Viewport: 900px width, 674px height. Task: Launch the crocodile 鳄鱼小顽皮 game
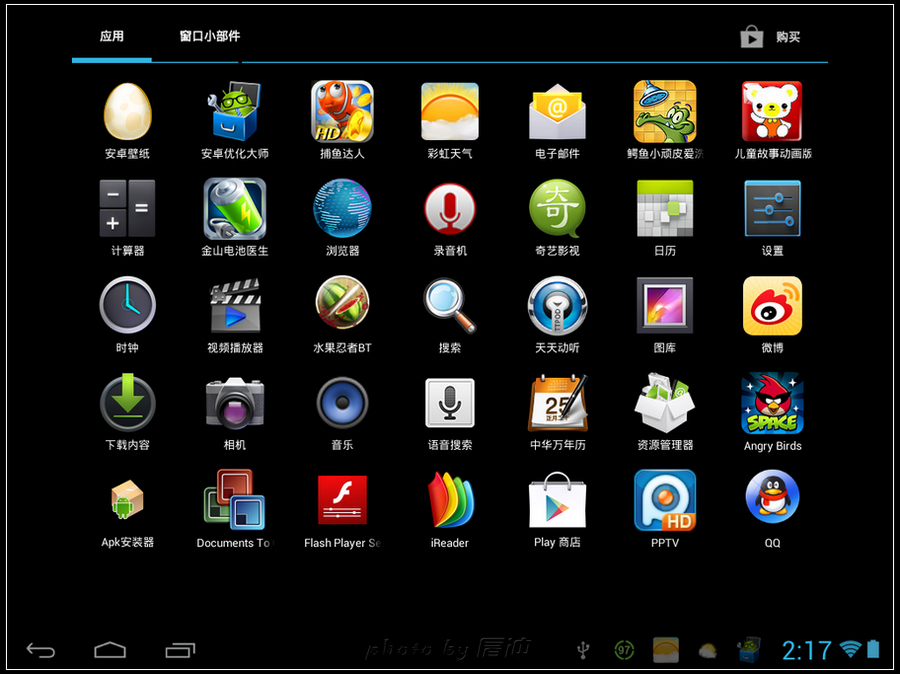665,111
